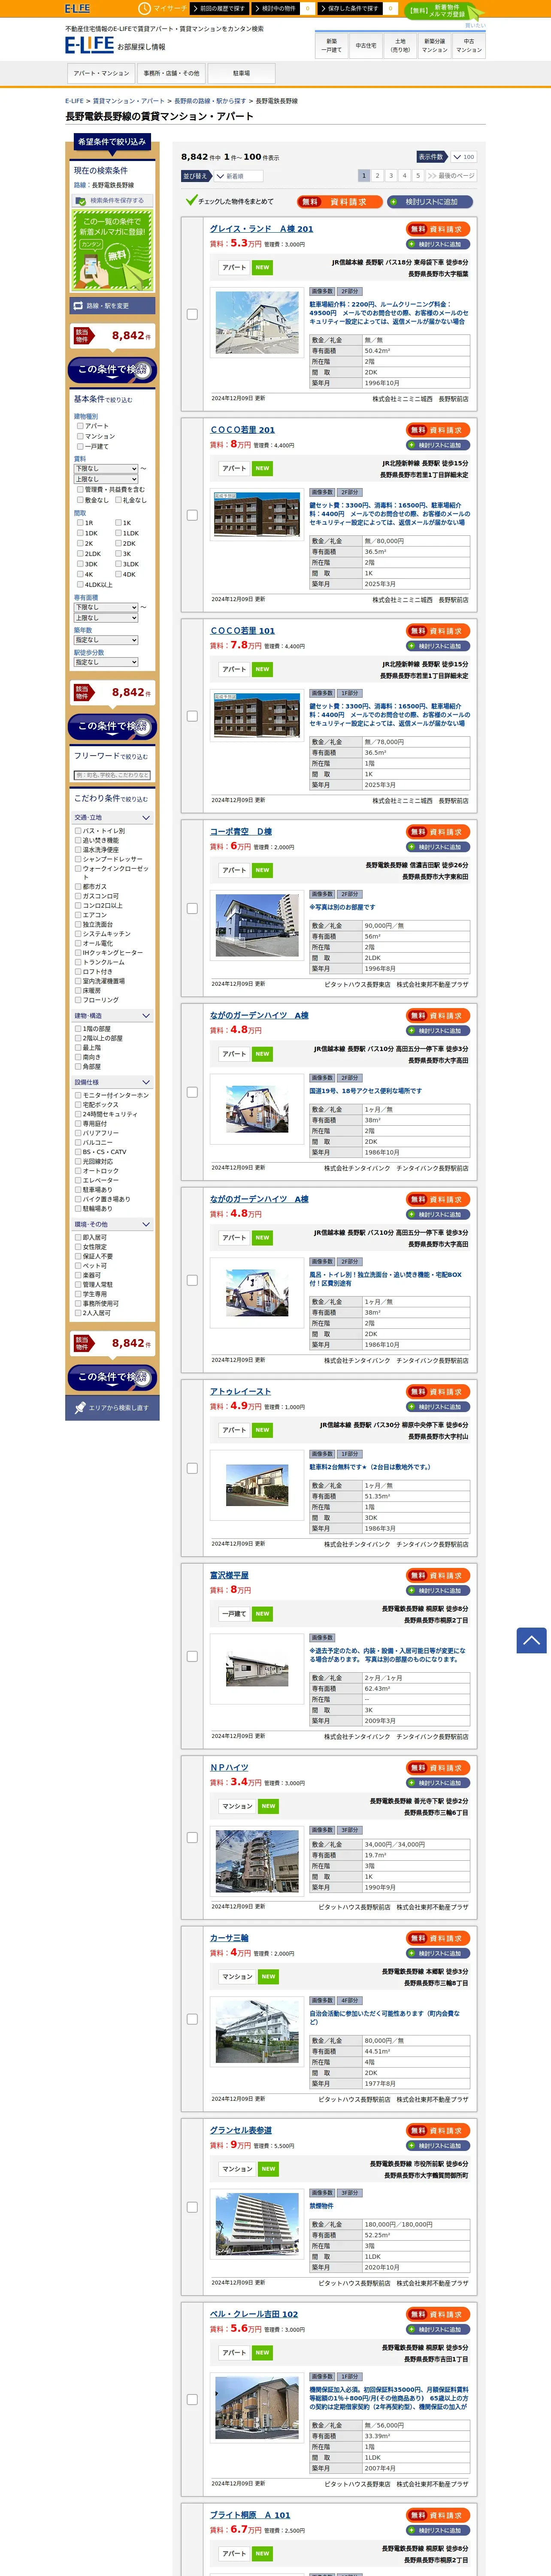Switch to 駐車場 tab
This screenshot has height=2576, width=551.
(x=241, y=73)
